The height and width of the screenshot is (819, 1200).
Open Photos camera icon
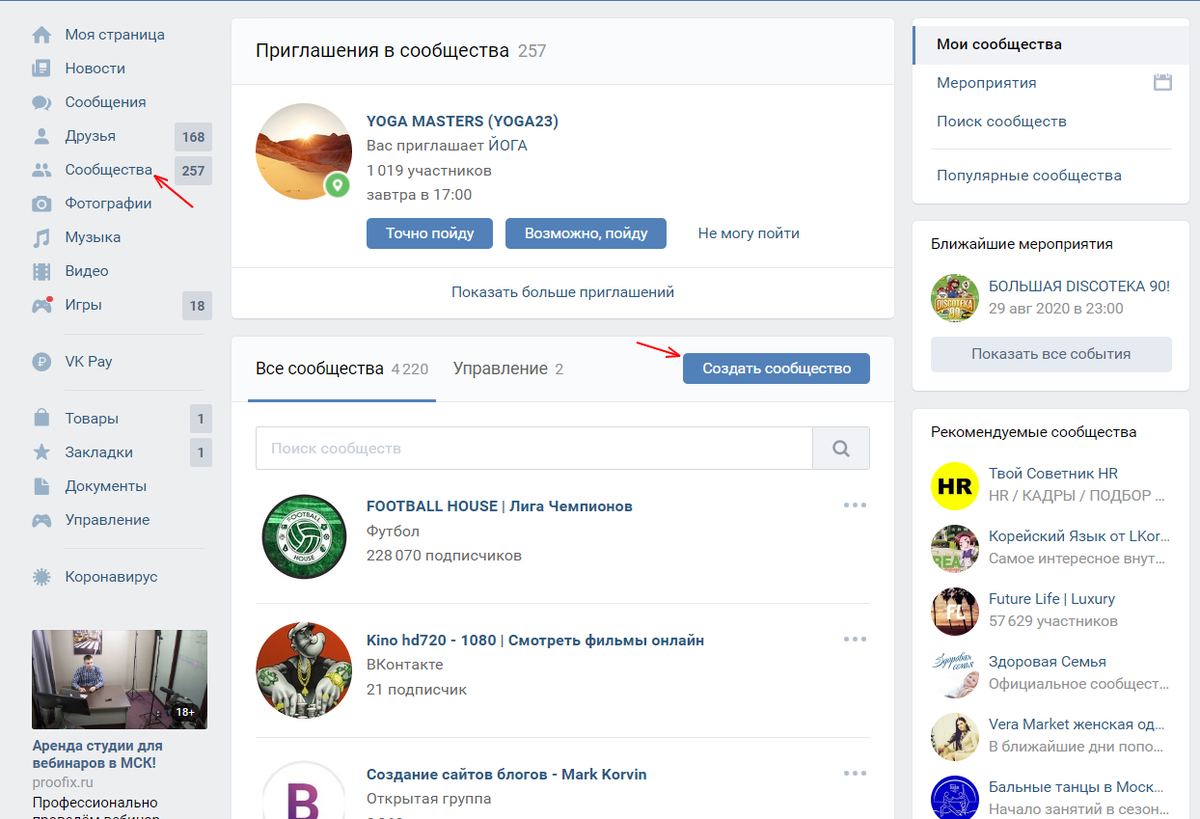coord(41,204)
